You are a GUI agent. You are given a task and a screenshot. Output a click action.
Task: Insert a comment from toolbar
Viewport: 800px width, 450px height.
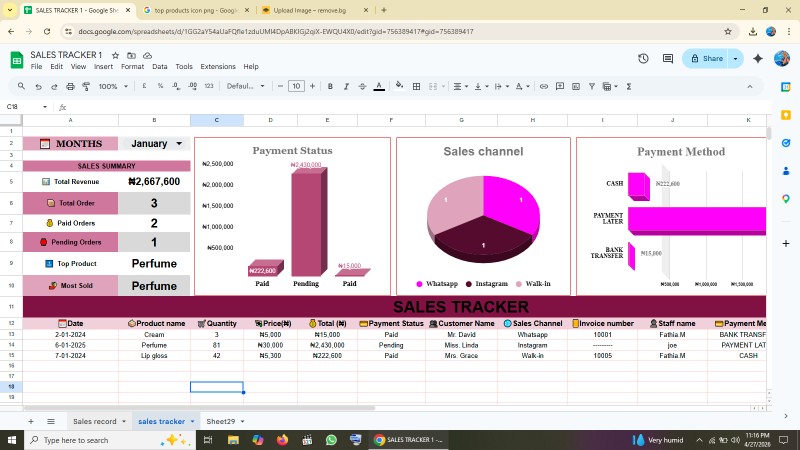(560, 86)
